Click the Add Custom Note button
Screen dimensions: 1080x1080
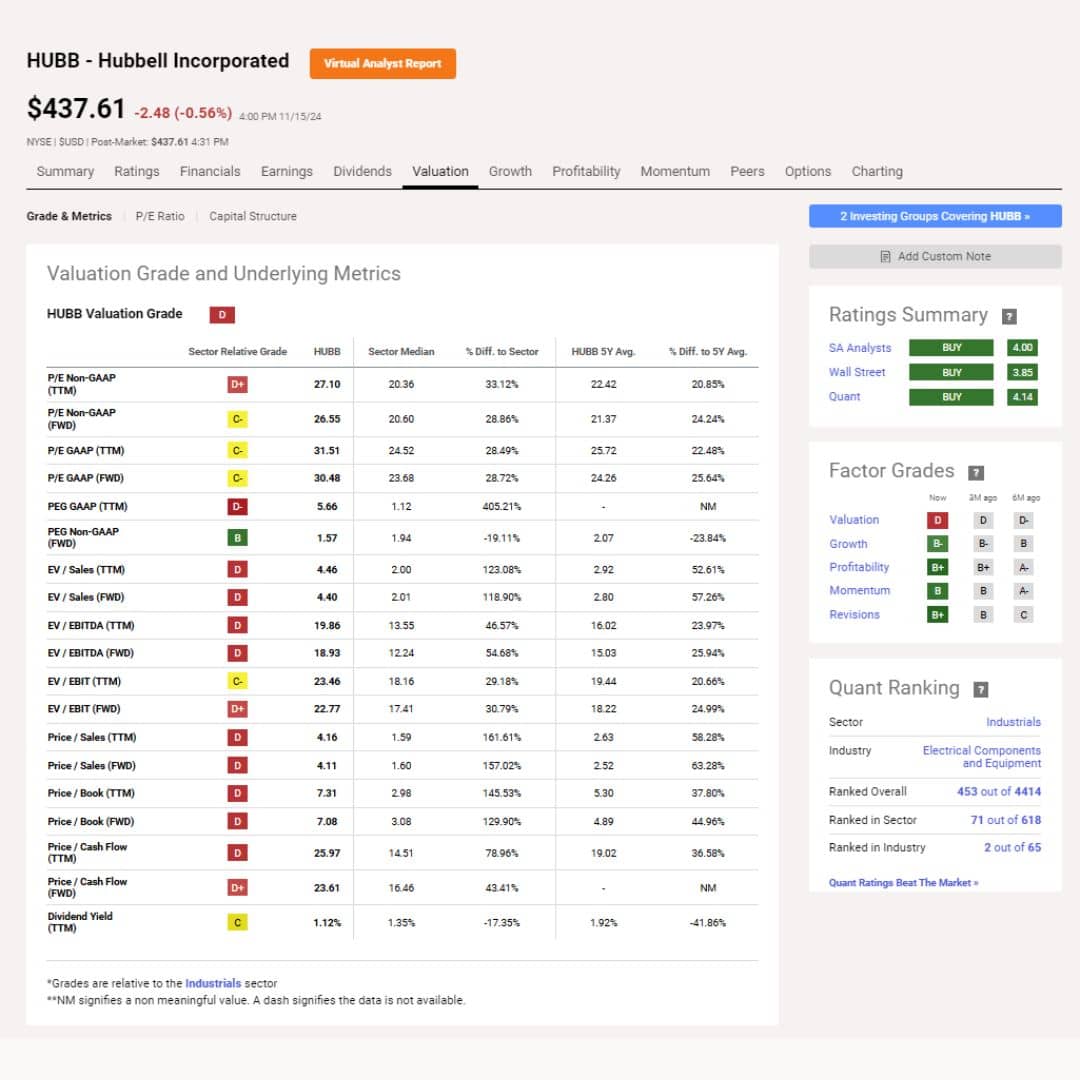click(935, 256)
